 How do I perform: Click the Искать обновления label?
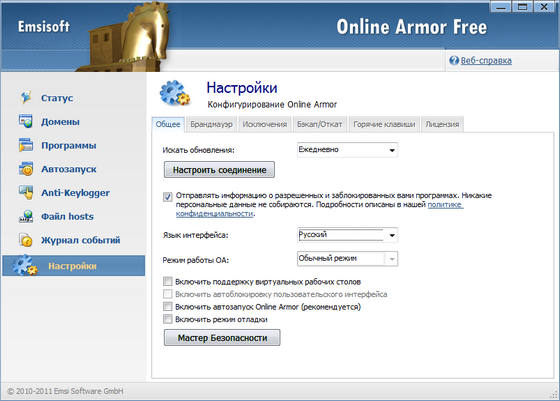(199, 150)
